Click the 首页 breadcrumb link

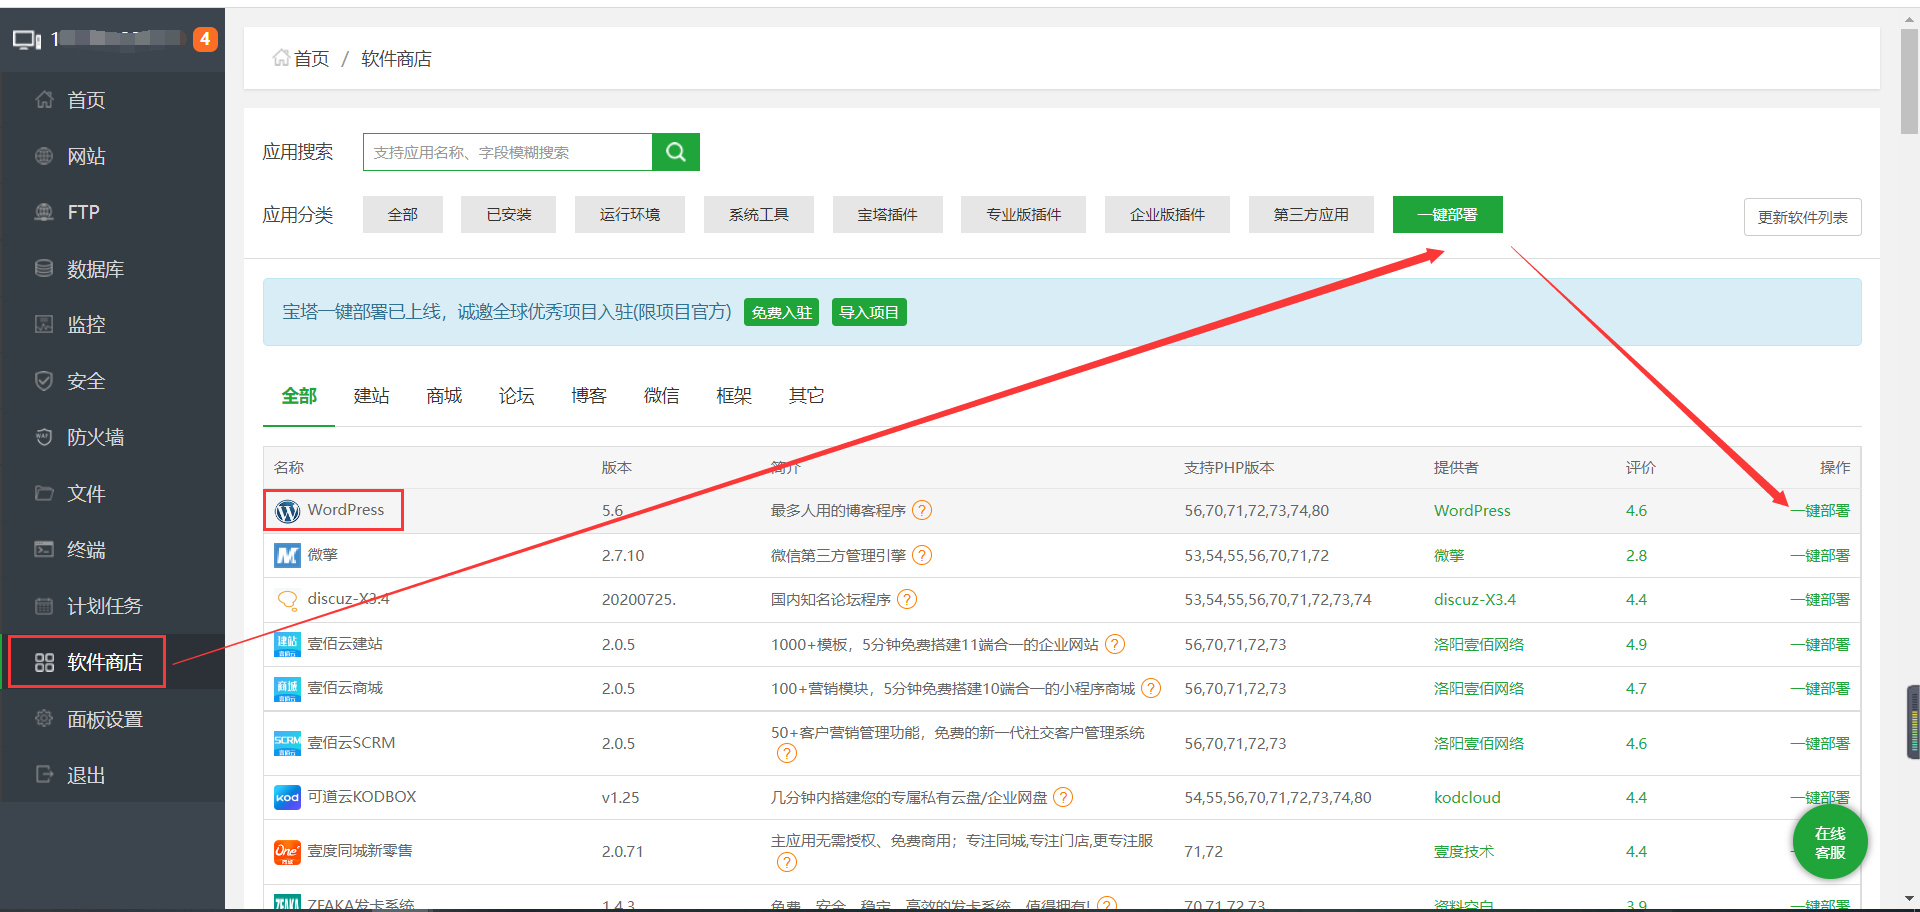[x=311, y=59]
